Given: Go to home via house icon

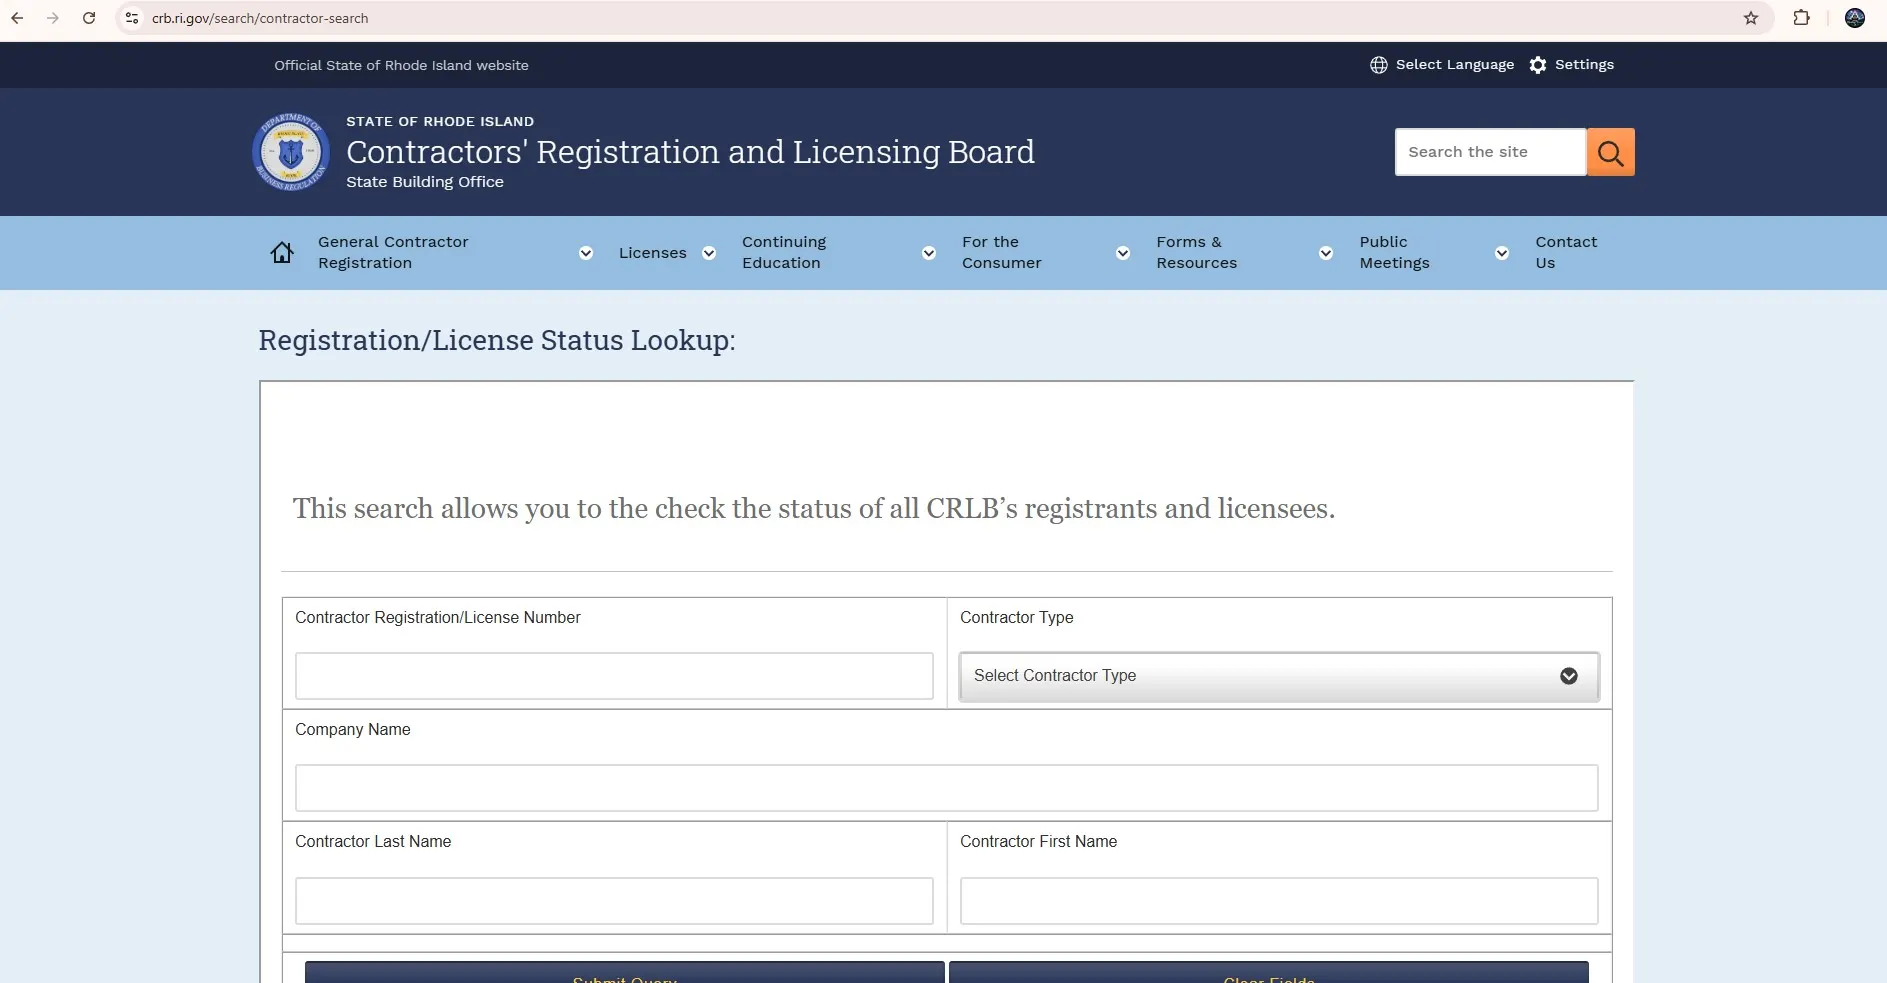Looking at the screenshot, I should (x=282, y=253).
